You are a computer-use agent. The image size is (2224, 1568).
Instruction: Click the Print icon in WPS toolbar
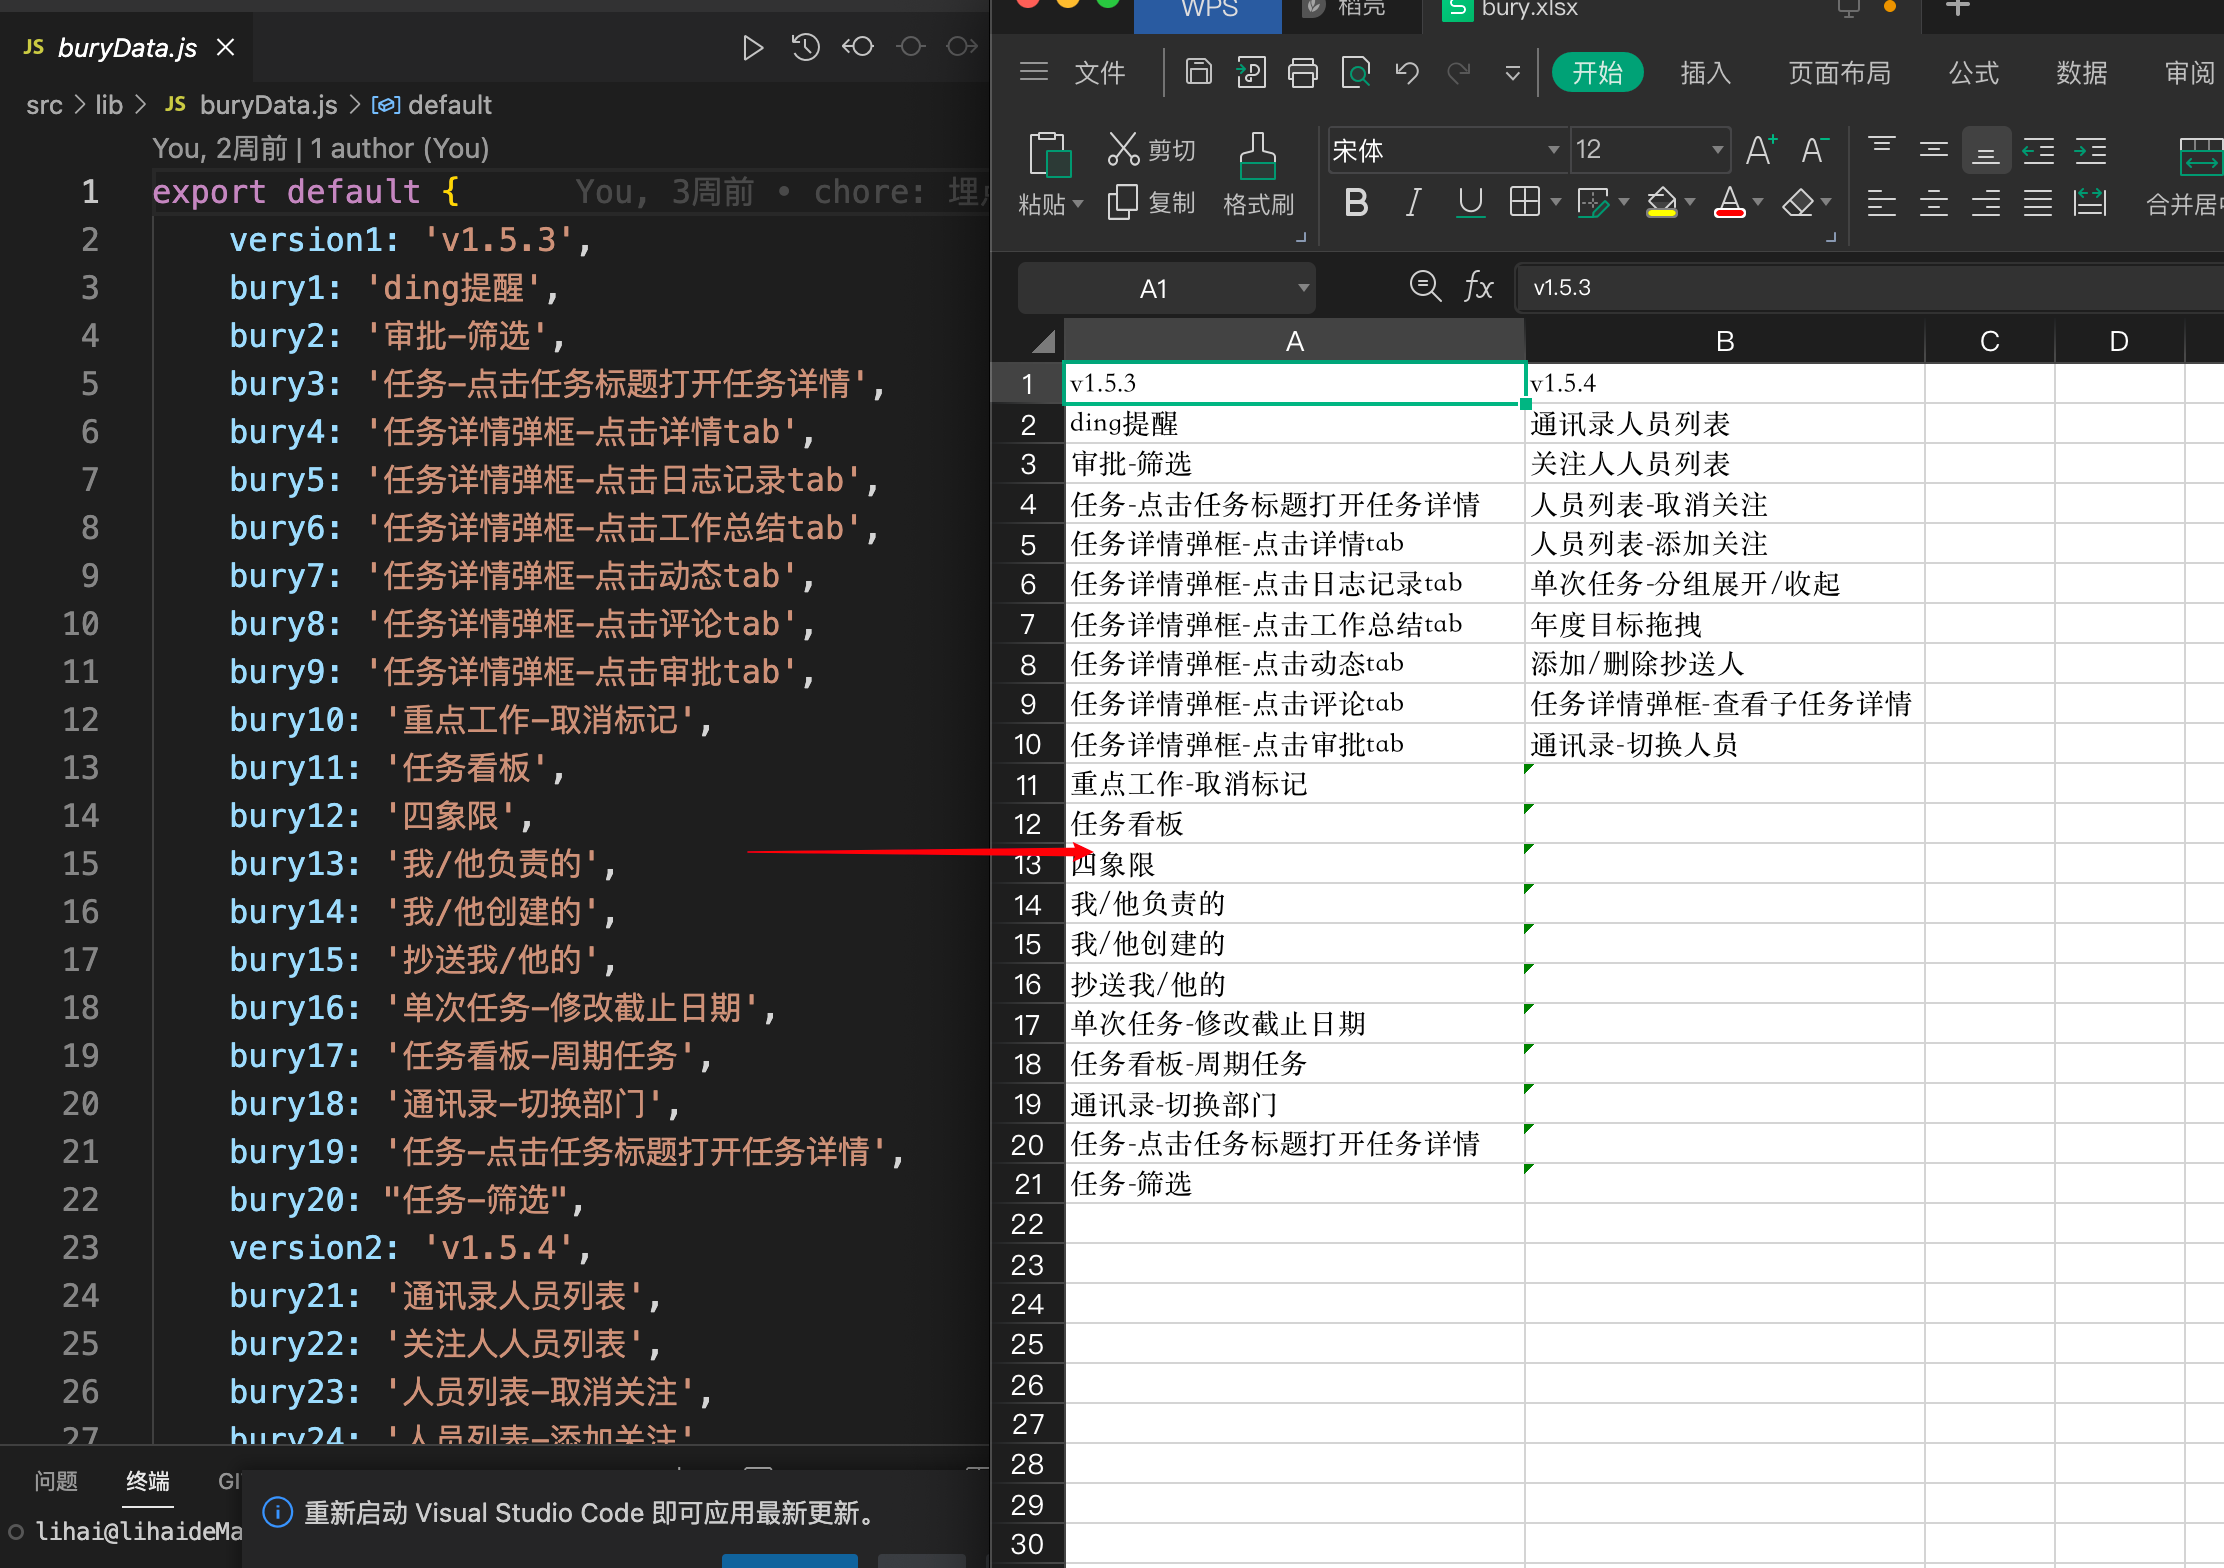1302,73
